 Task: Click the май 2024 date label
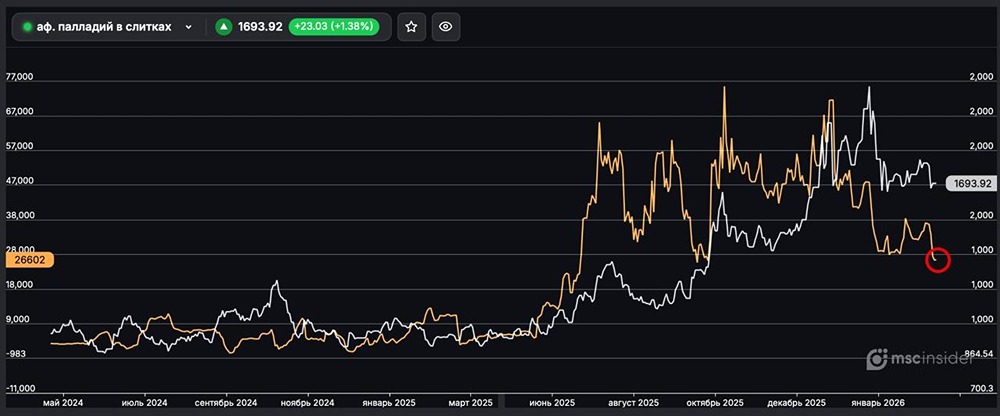[x=63, y=402]
